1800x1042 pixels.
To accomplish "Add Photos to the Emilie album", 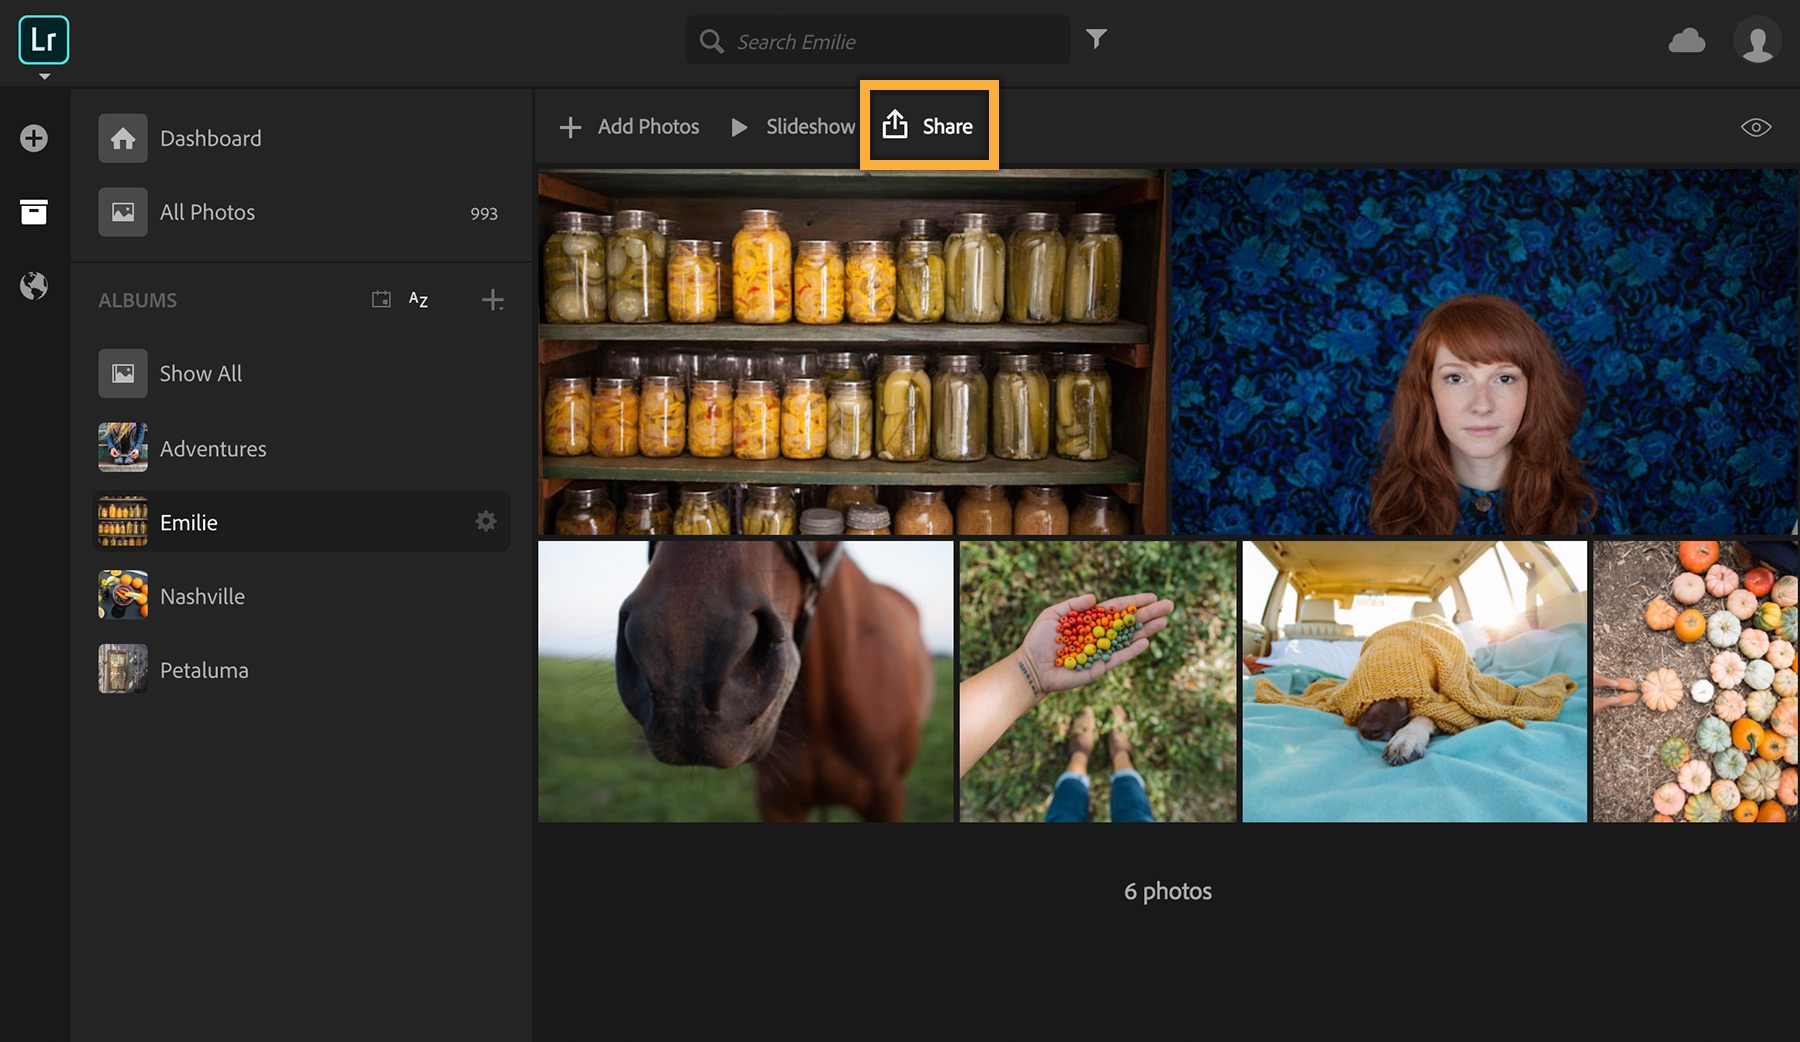I will point(628,126).
